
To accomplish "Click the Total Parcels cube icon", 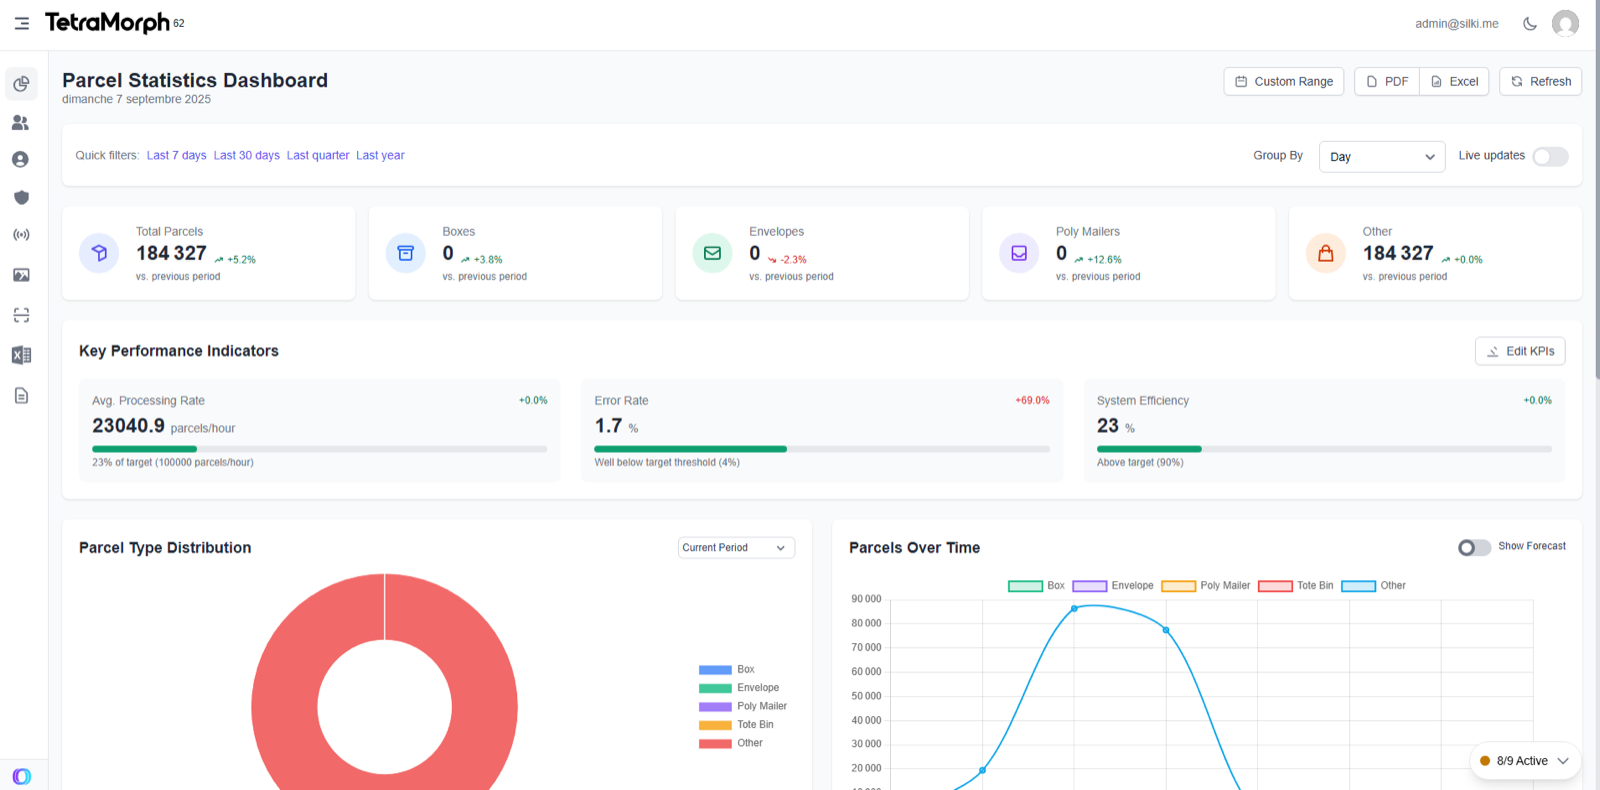I will (99, 253).
